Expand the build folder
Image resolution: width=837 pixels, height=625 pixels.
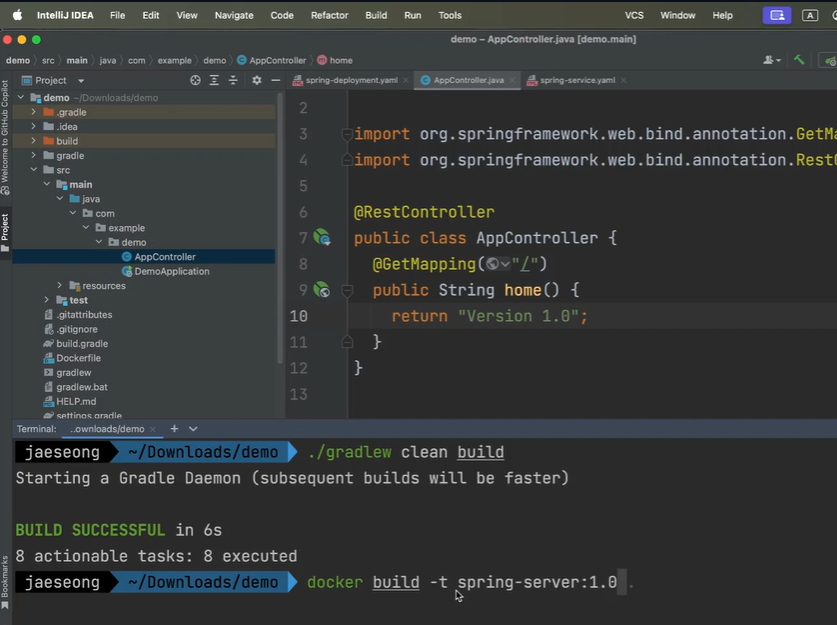point(34,140)
